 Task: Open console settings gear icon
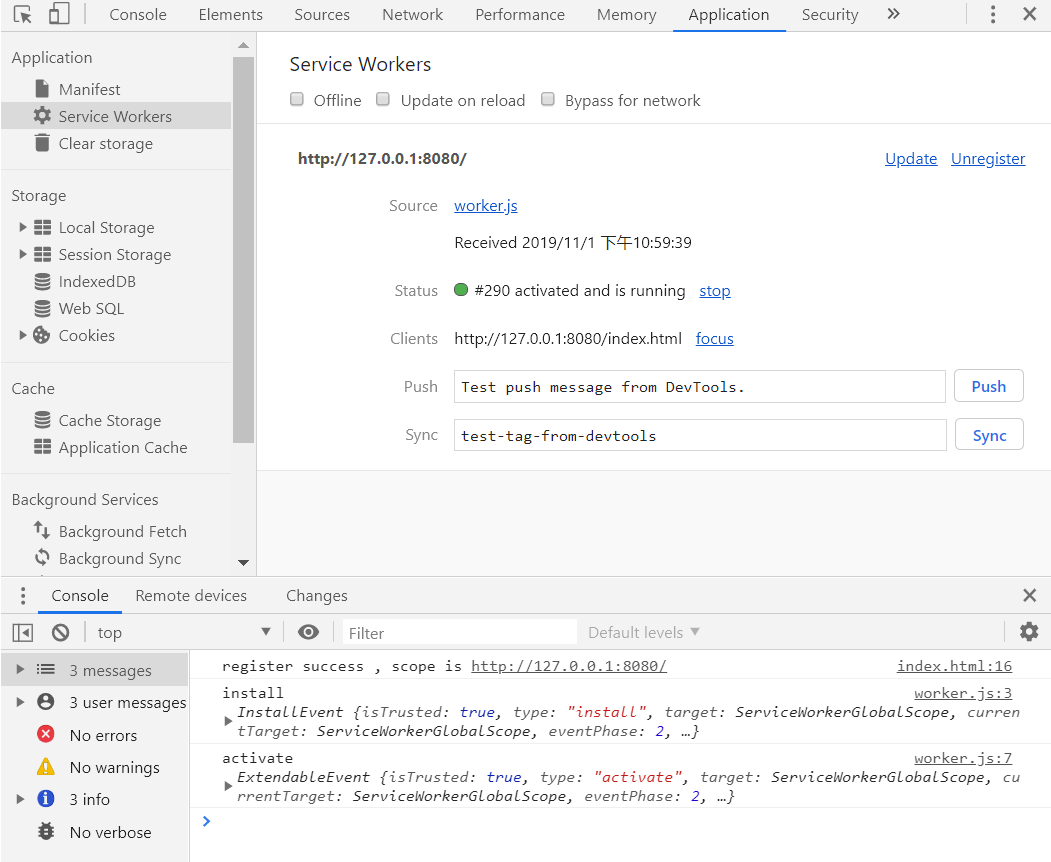(x=1029, y=631)
